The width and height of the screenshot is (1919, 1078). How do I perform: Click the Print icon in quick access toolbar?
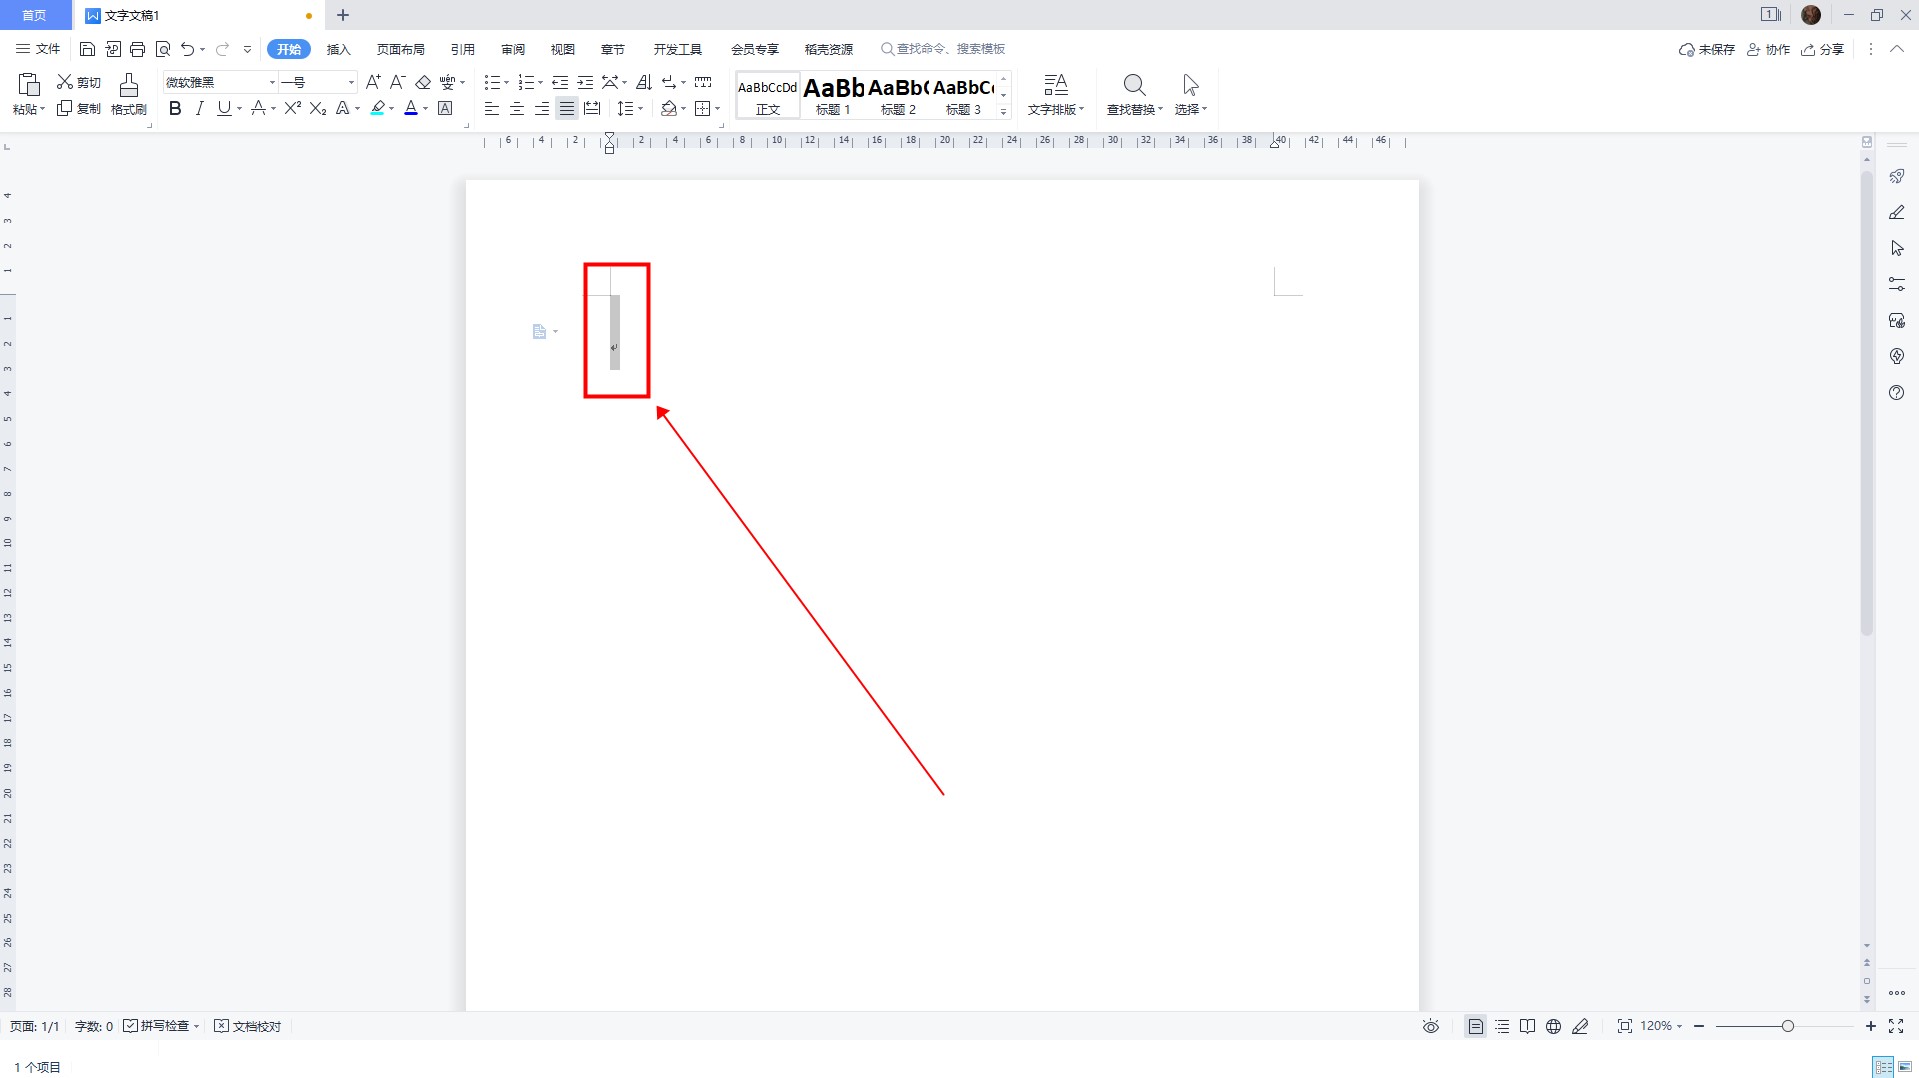click(x=138, y=49)
